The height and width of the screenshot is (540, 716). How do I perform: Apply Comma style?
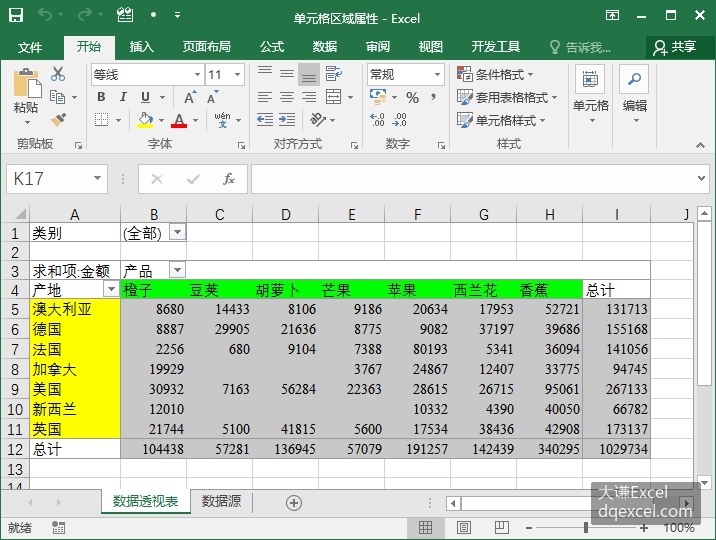(x=433, y=97)
